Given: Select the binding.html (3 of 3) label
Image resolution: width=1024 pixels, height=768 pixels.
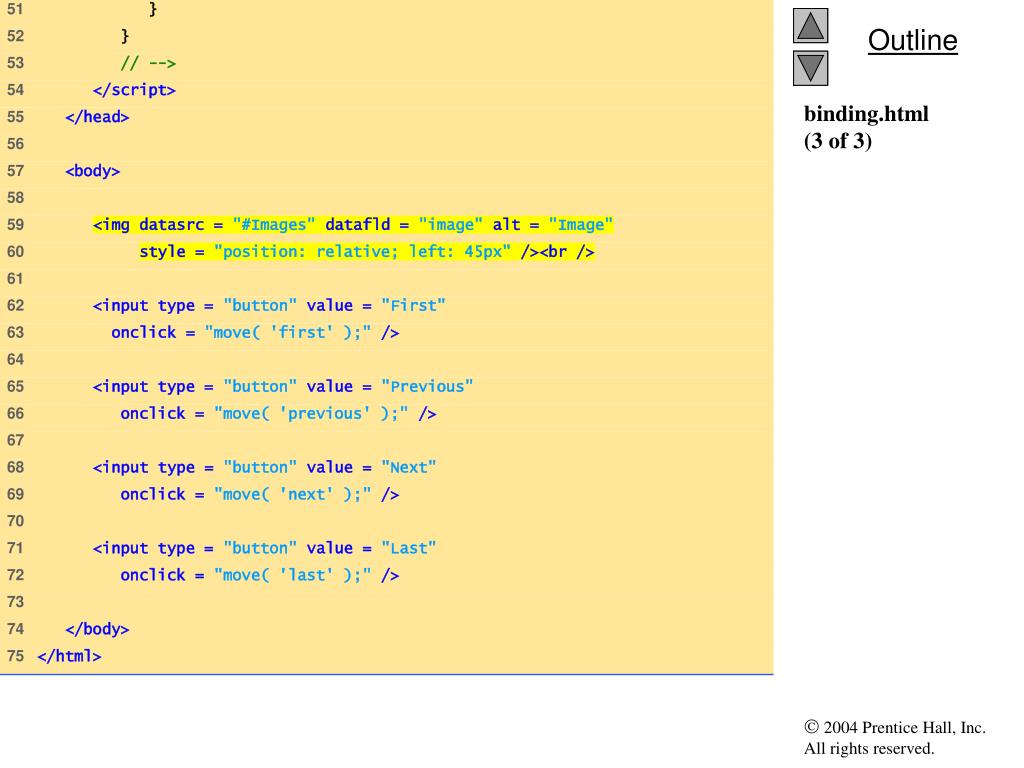Looking at the screenshot, I should point(865,126).
